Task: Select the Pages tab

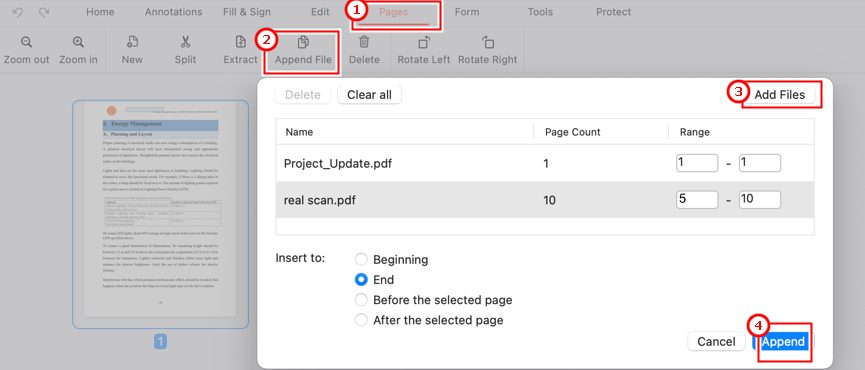Action: [394, 12]
